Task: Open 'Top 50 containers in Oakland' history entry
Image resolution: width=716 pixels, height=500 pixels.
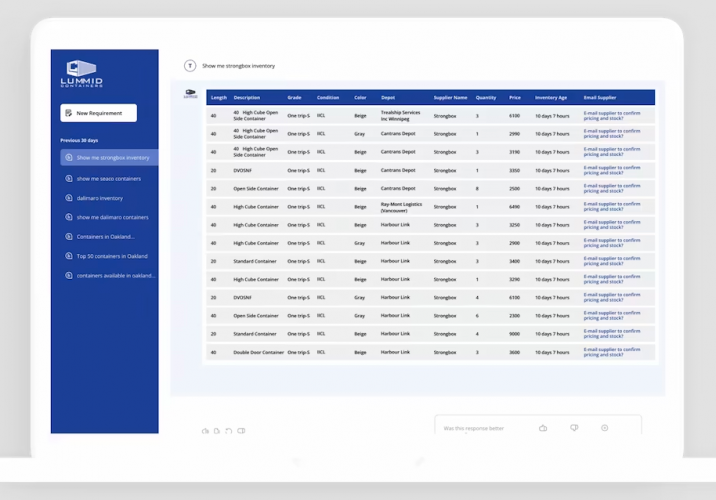Action: pos(108,256)
